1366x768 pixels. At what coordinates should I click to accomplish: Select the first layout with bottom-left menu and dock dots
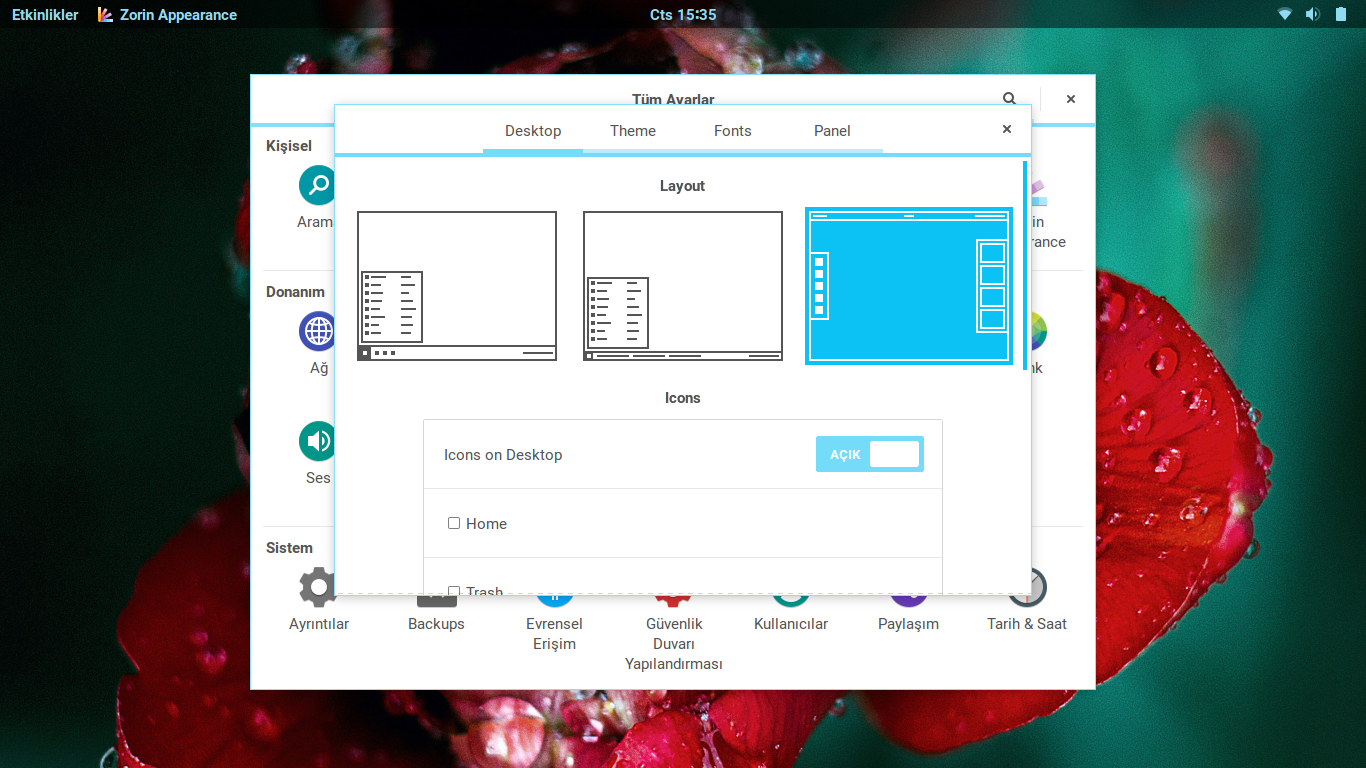tap(457, 286)
